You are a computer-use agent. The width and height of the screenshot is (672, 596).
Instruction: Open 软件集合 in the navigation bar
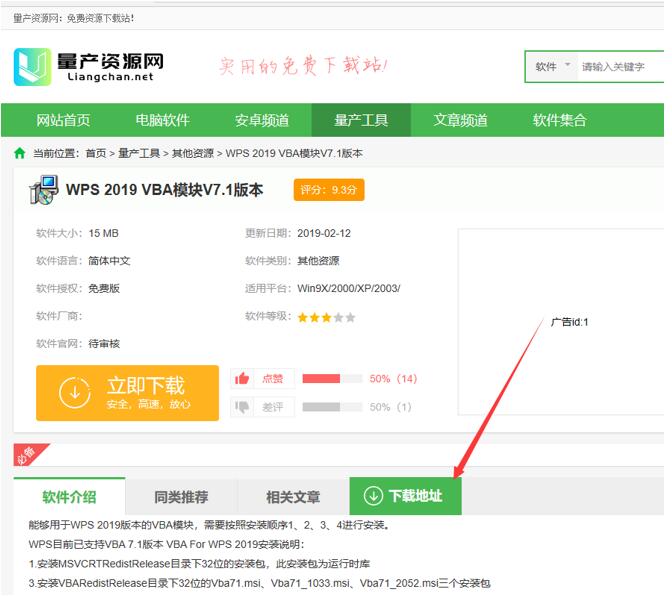tap(560, 120)
